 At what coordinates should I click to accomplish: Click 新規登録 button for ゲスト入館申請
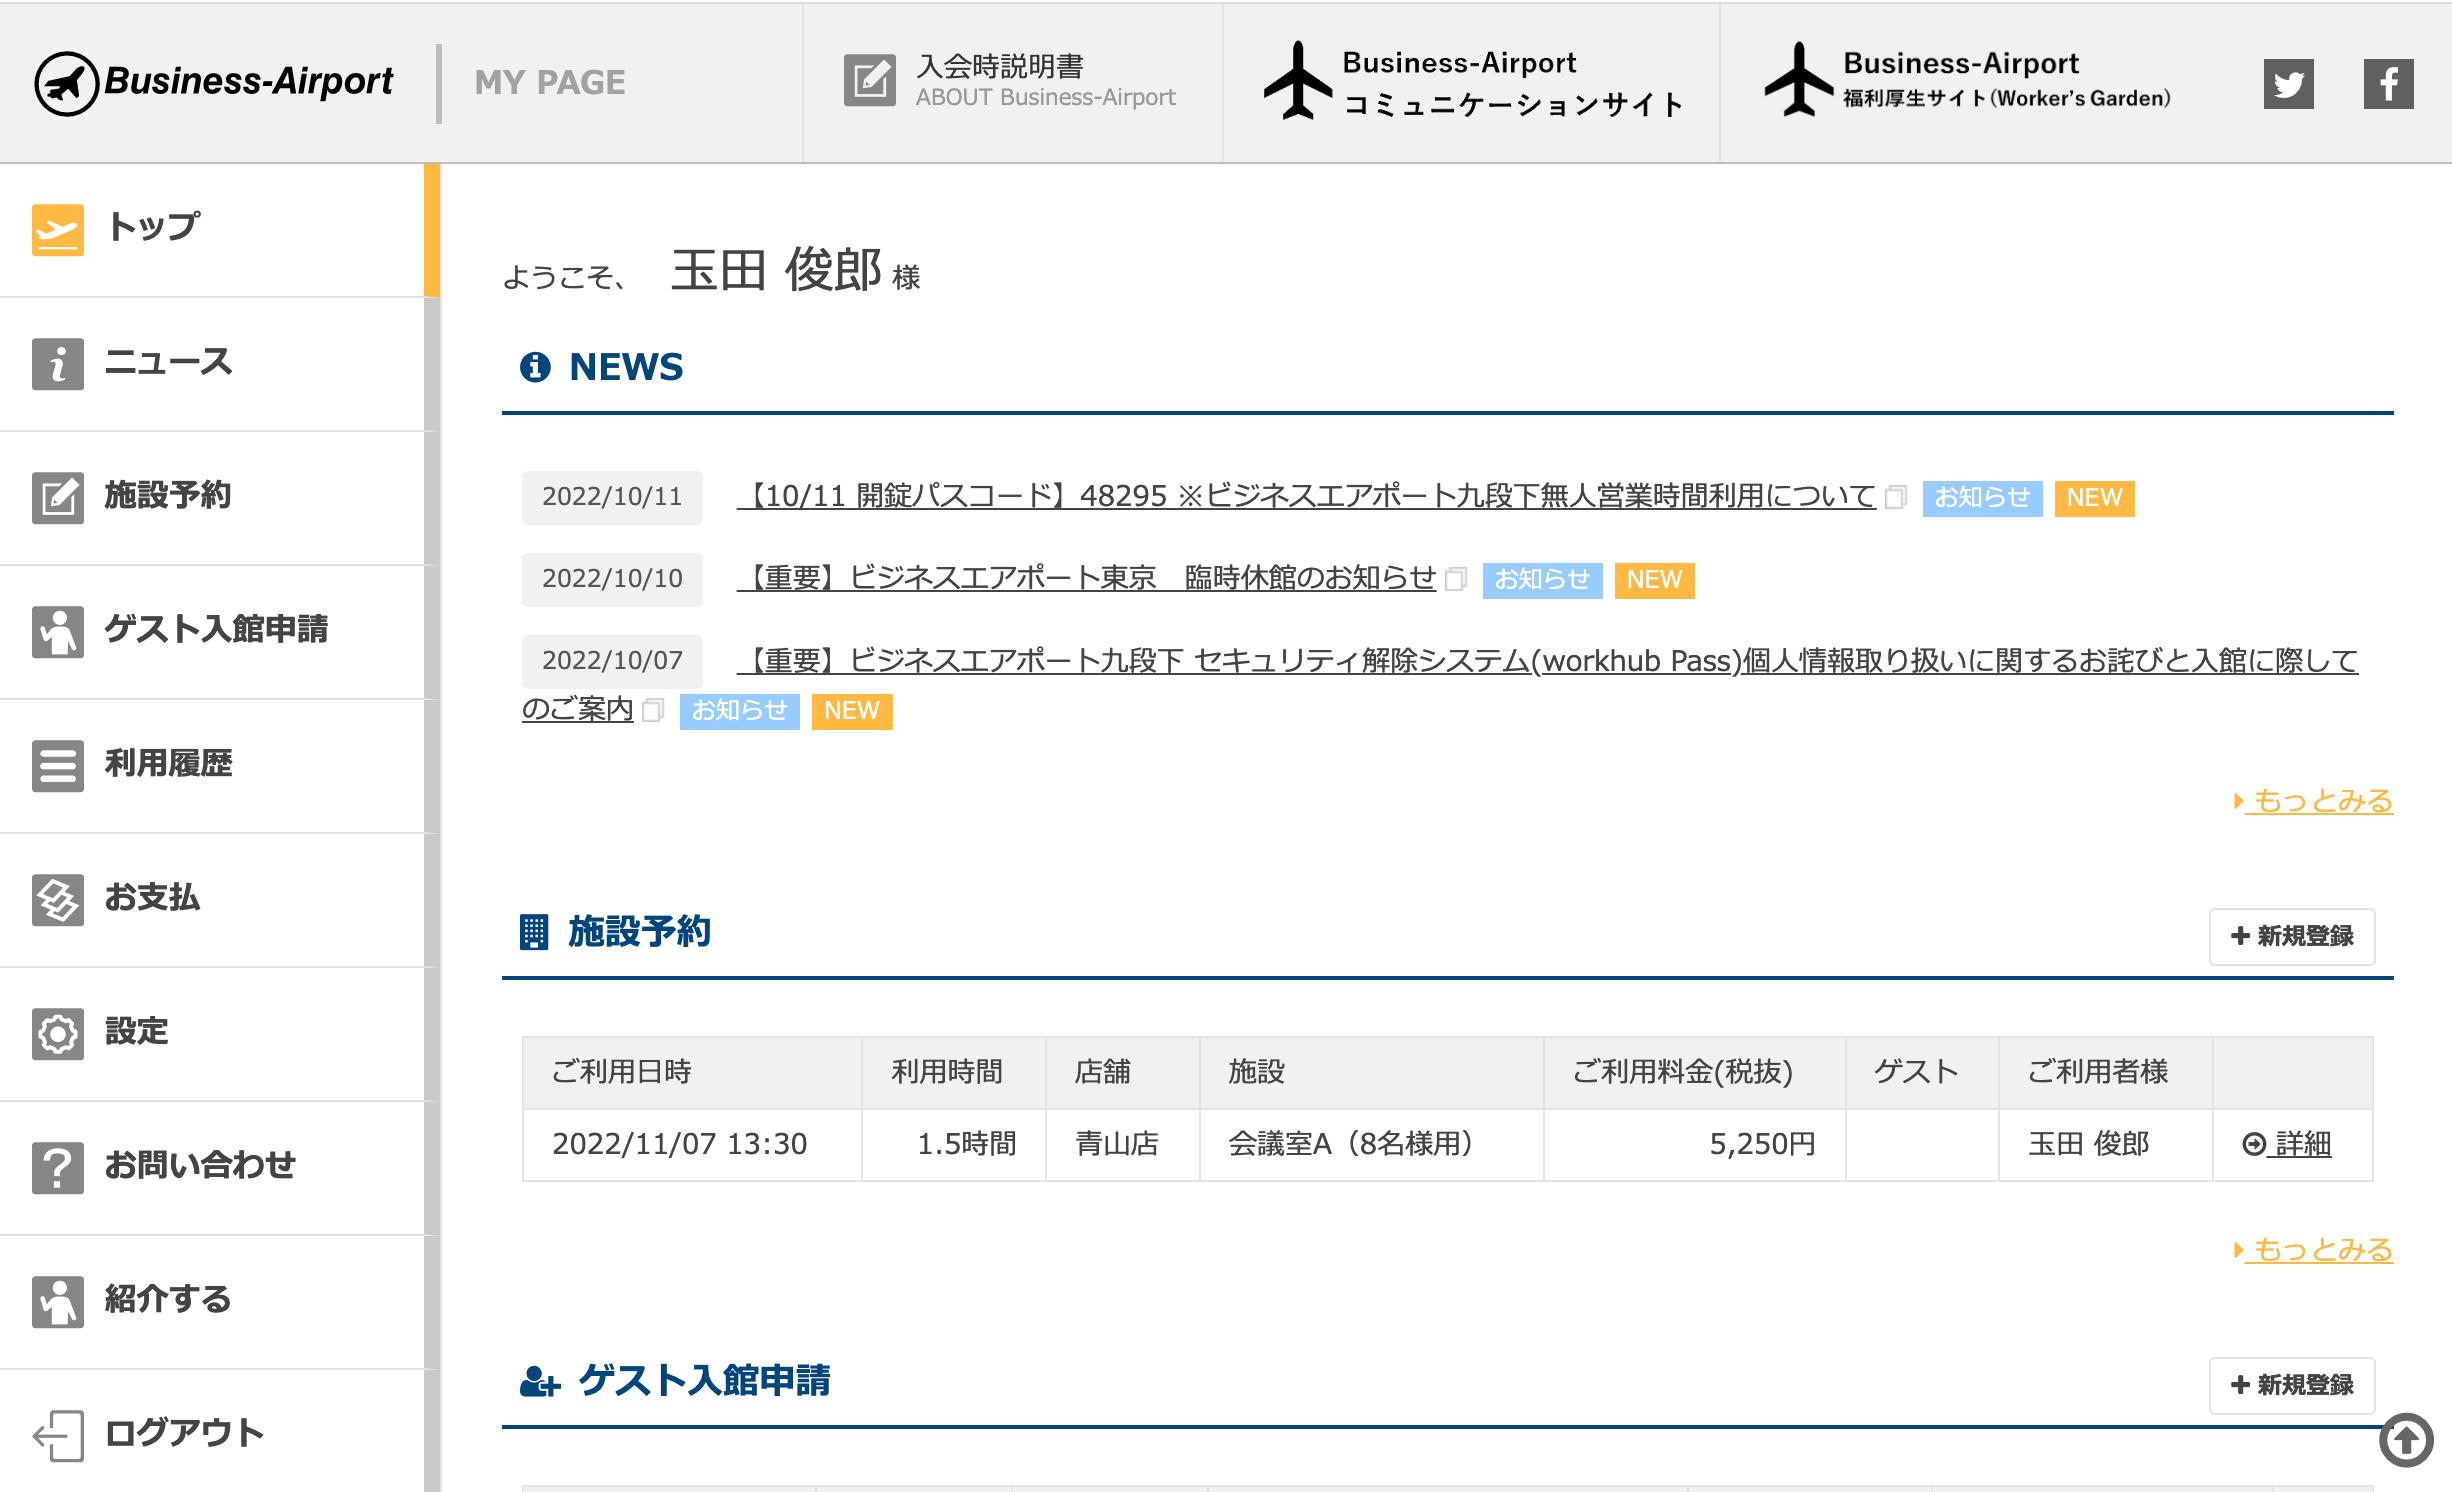click(x=2291, y=1385)
